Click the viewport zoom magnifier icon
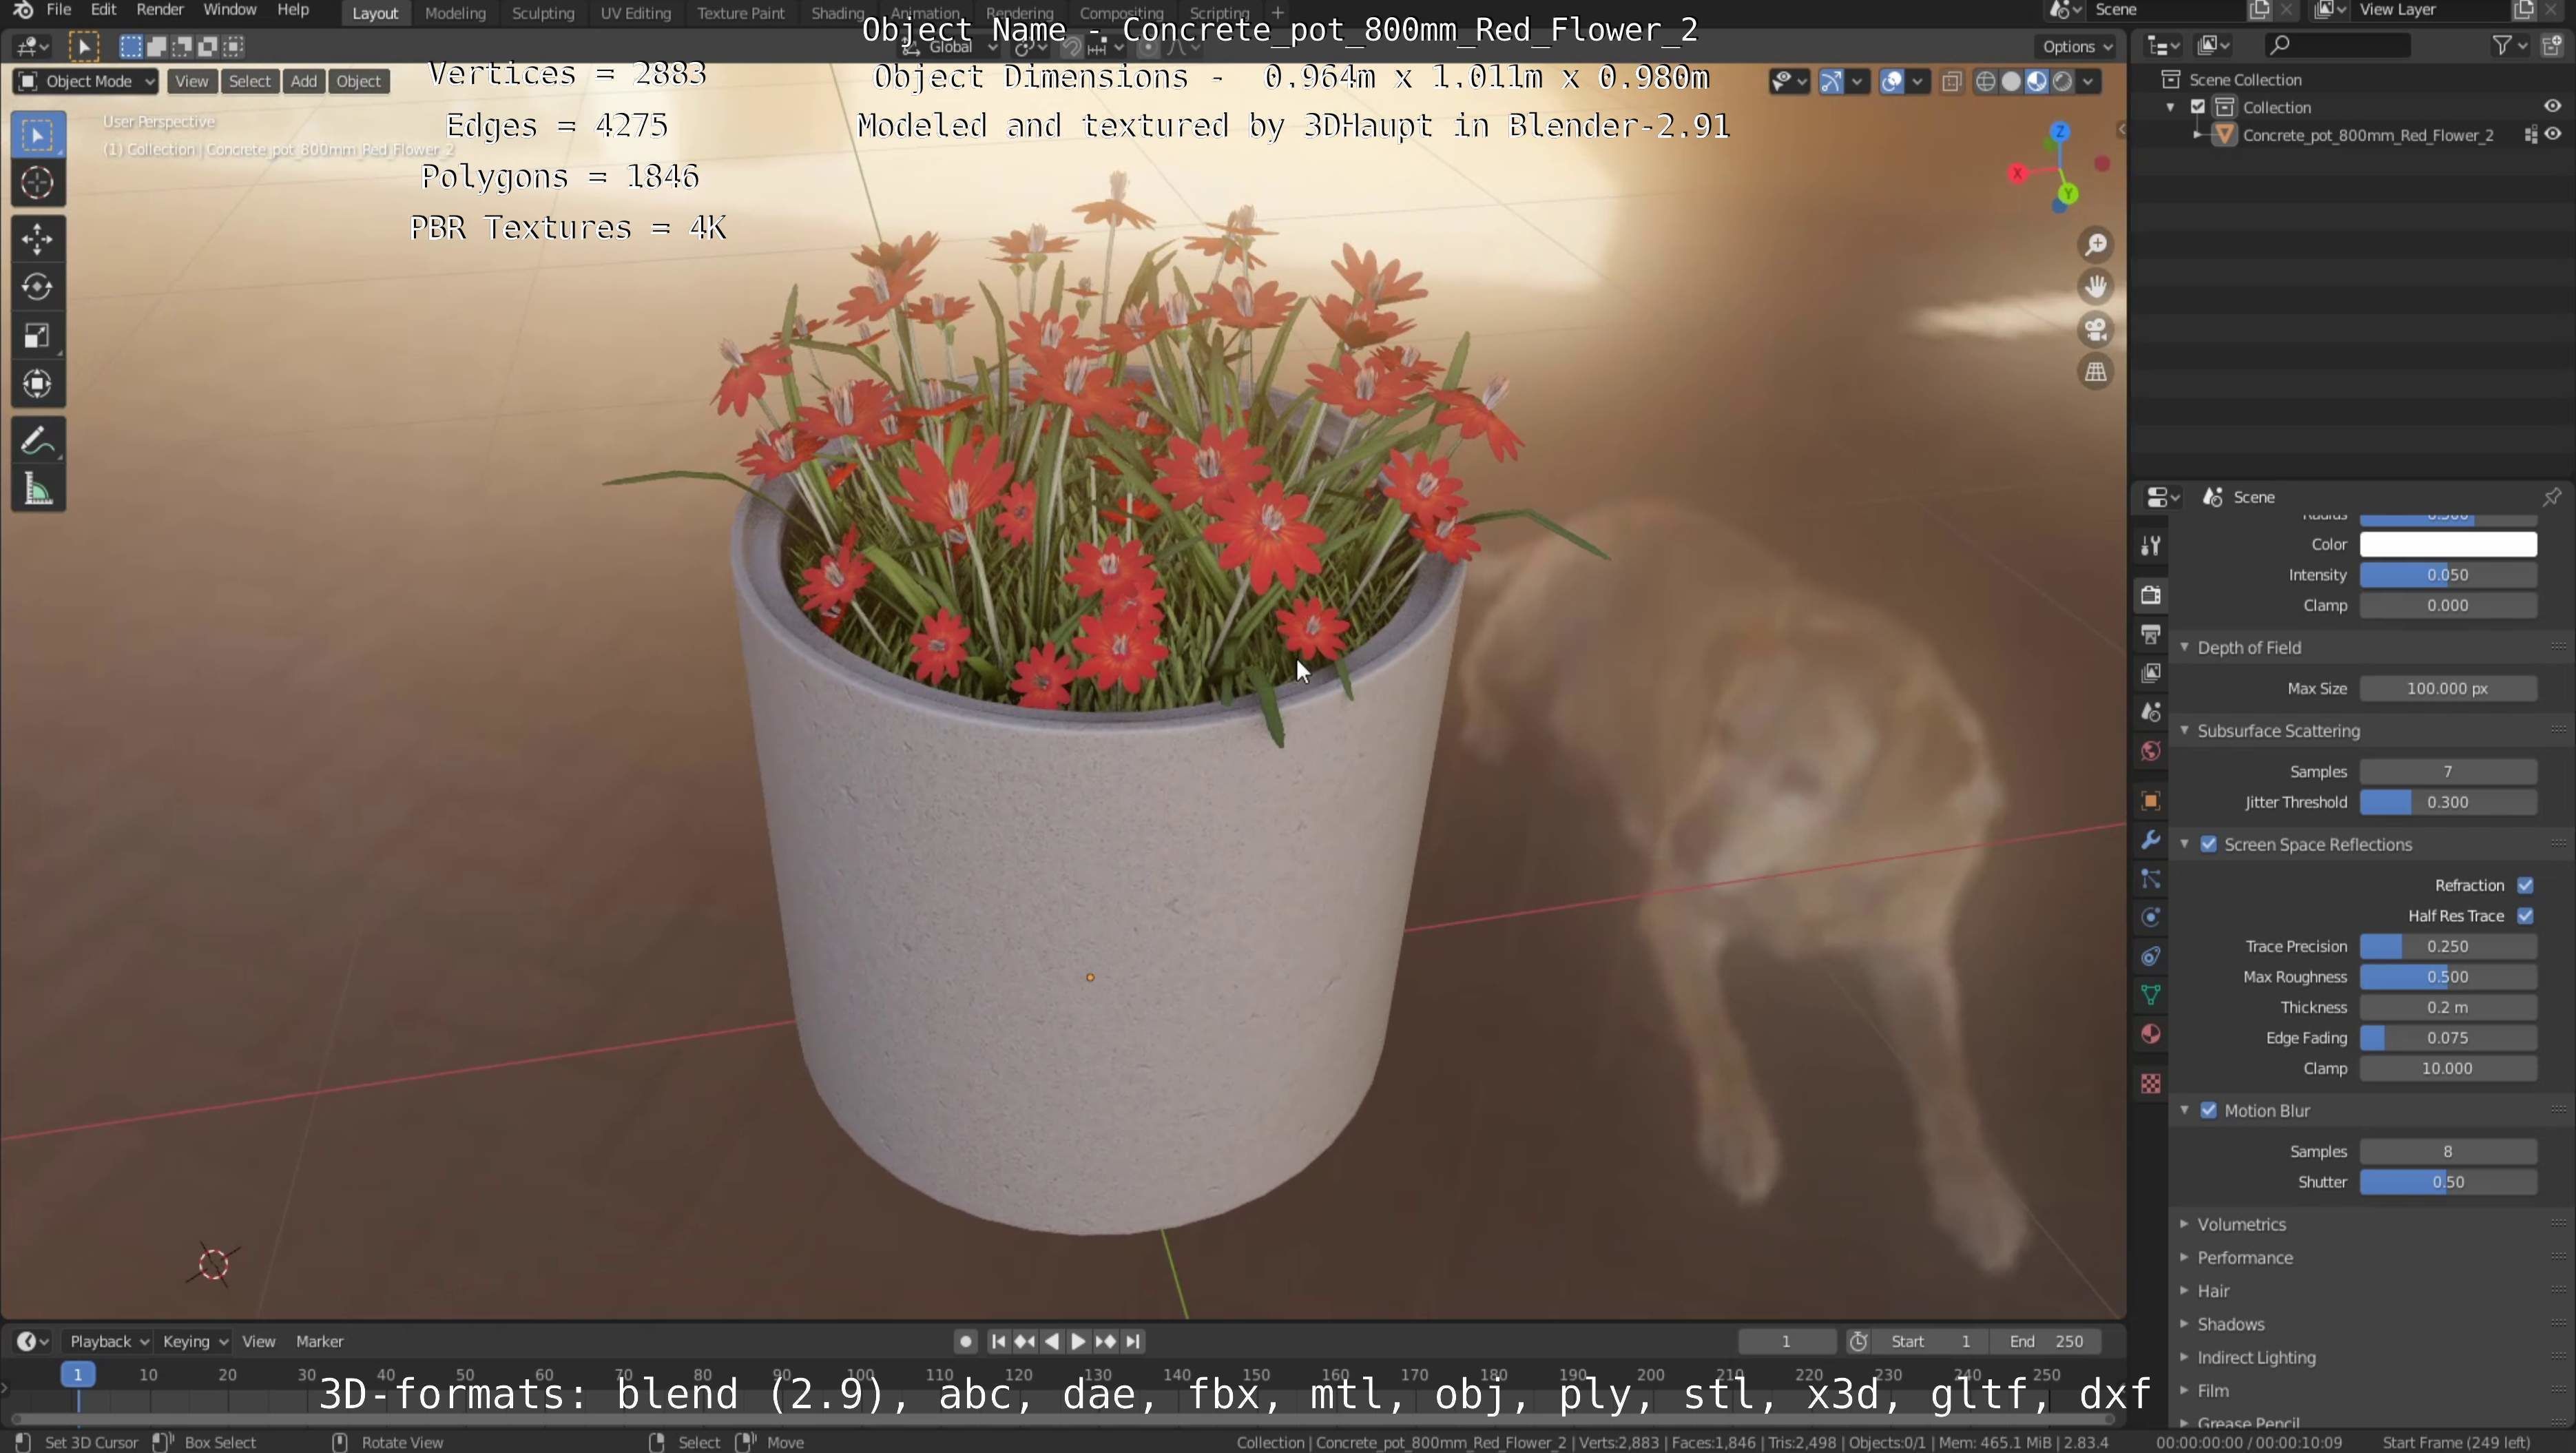The height and width of the screenshot is (1453, 2576). click(2095, 245)
